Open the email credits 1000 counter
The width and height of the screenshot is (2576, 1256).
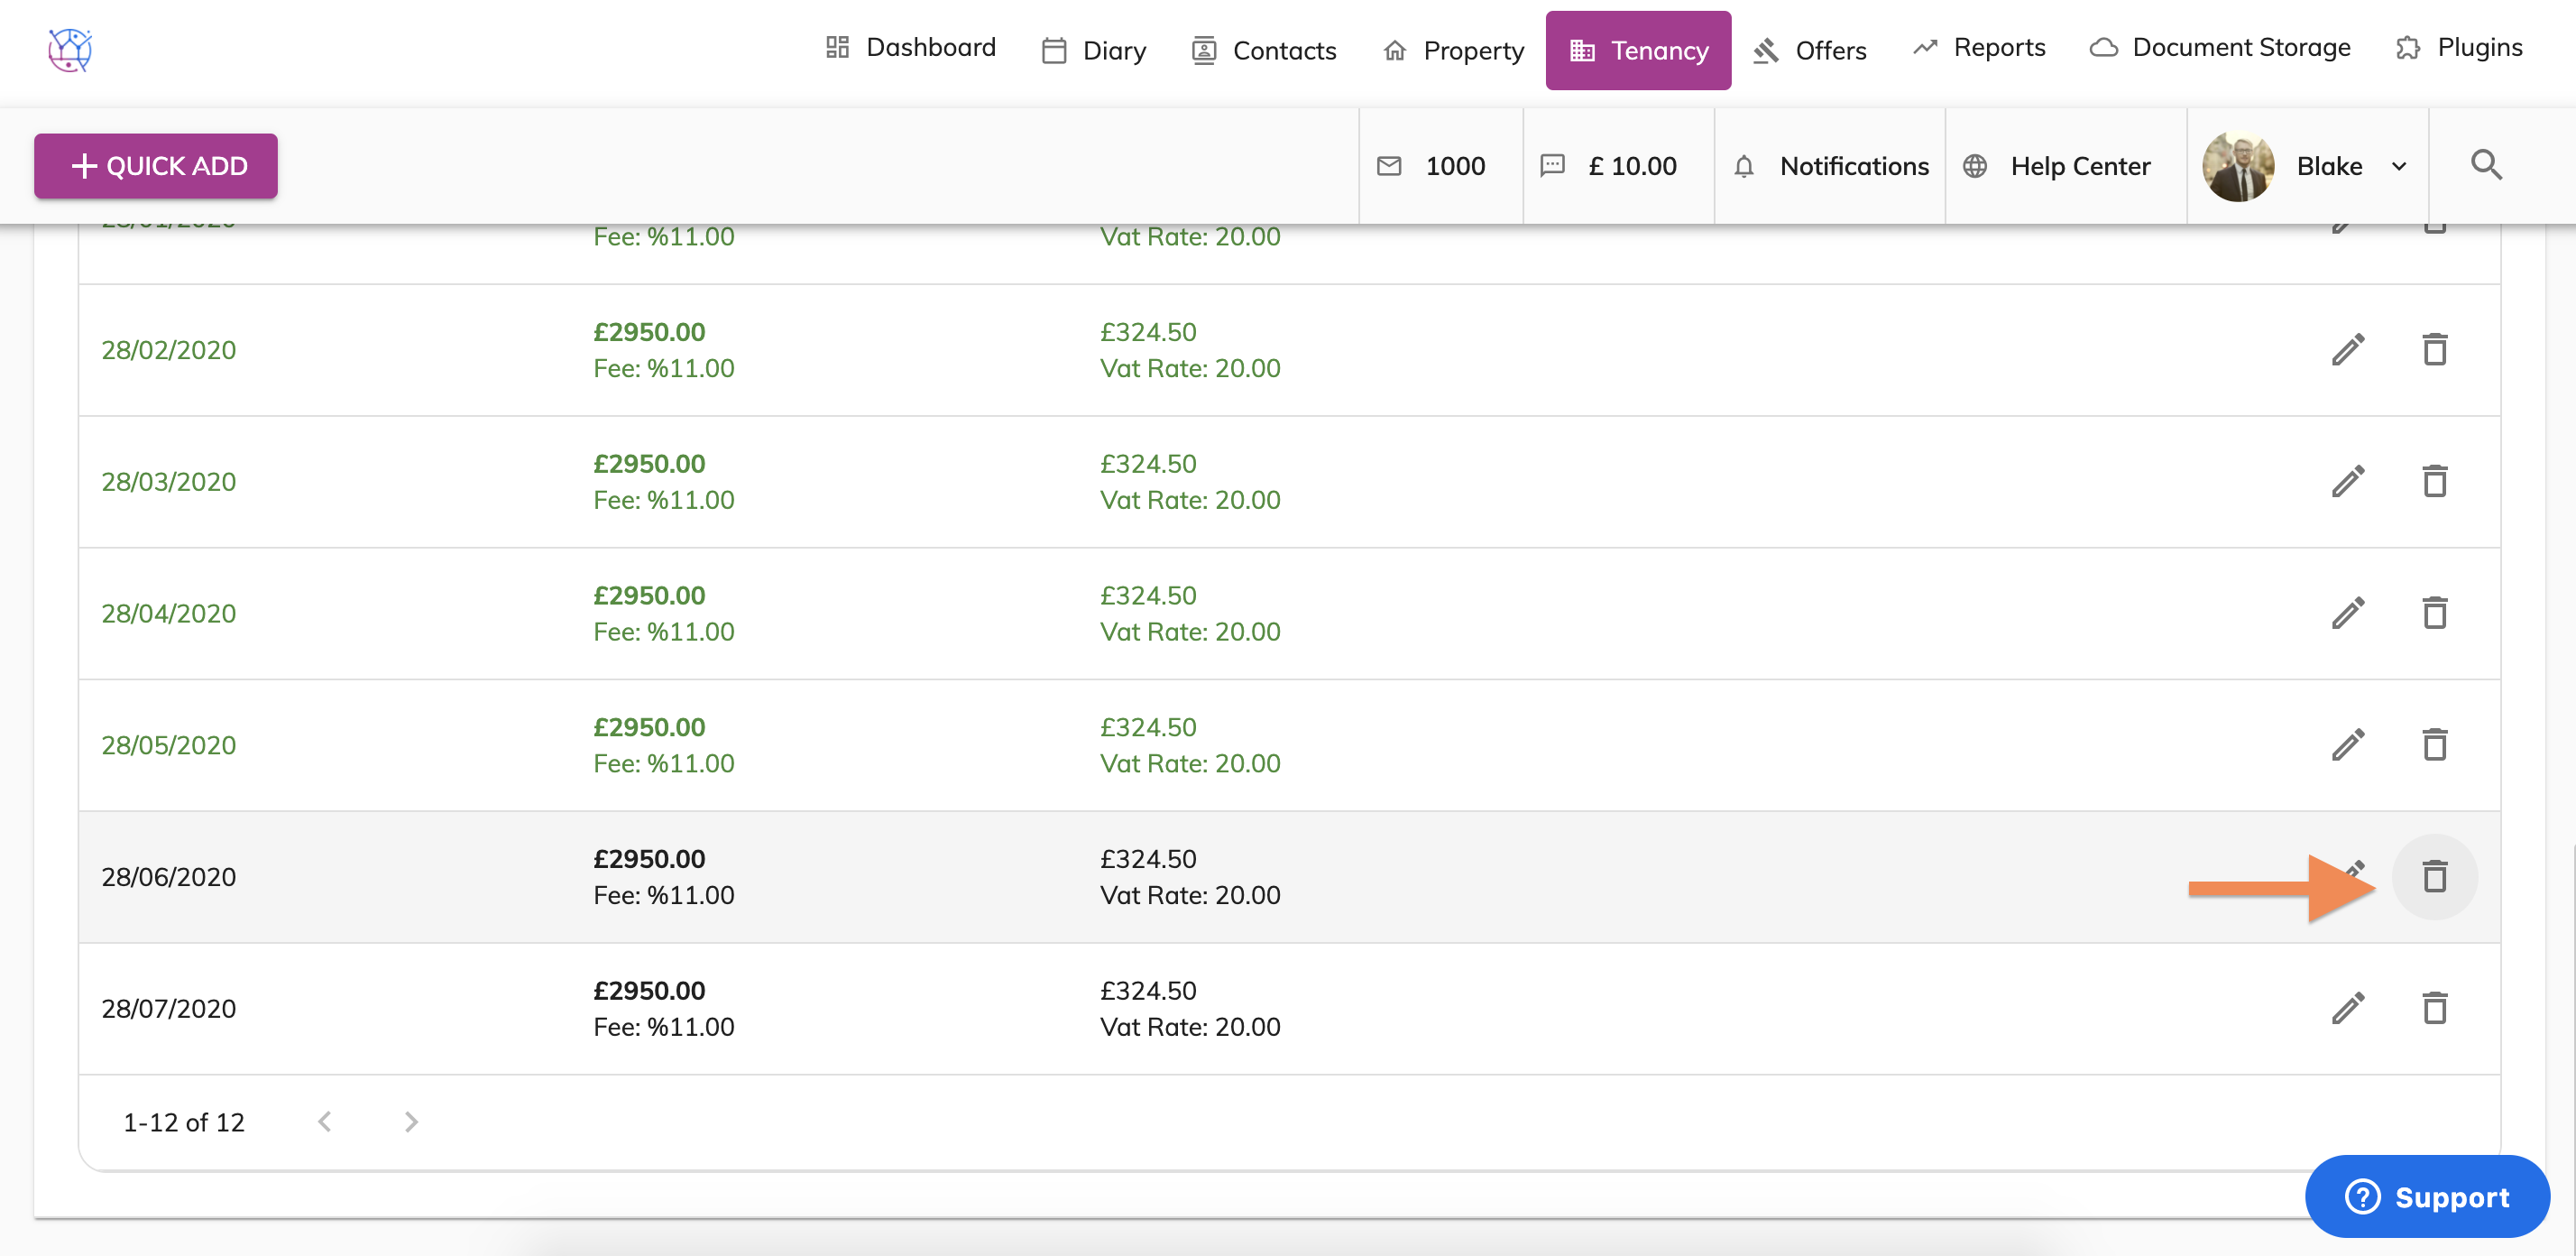tap(1433, 166)
